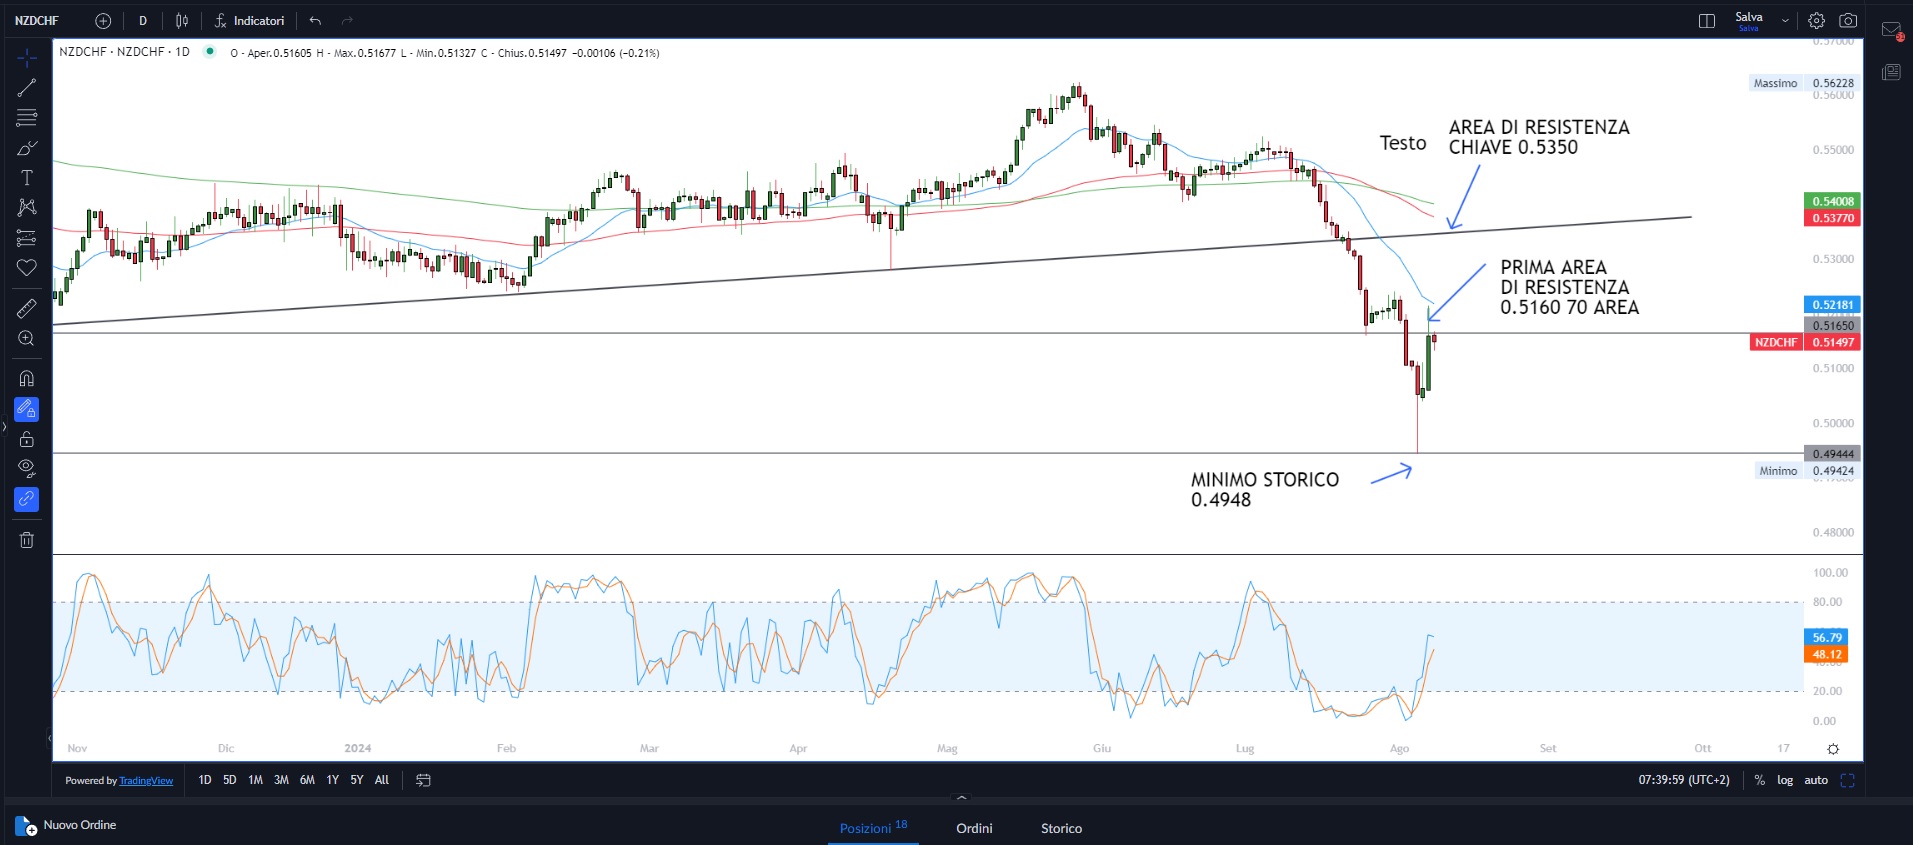
Task: Toggle magnet mode for drawings
Action: (27, 379)
